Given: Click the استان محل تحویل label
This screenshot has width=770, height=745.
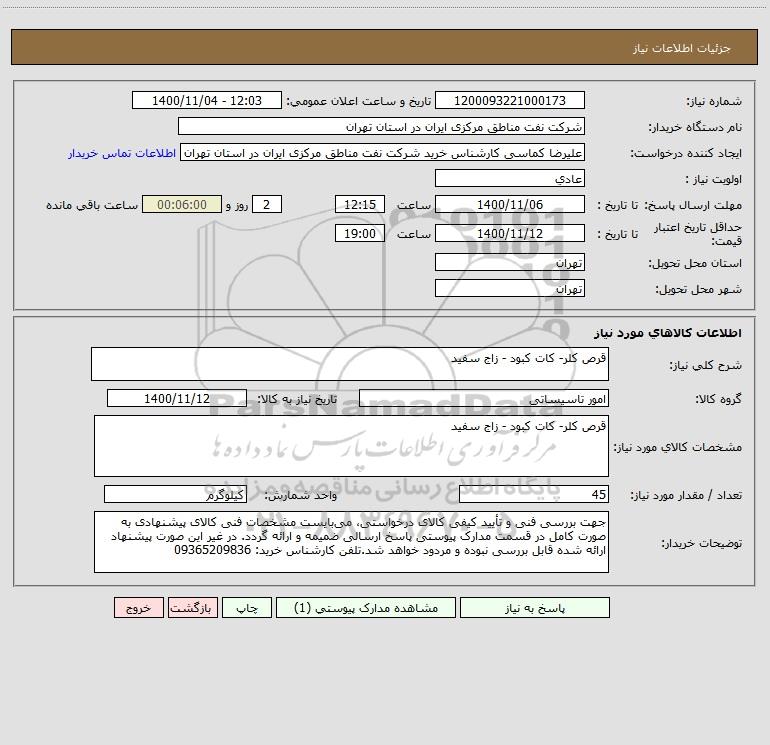Looking at the screenshot, I should (x=695, y=264).
